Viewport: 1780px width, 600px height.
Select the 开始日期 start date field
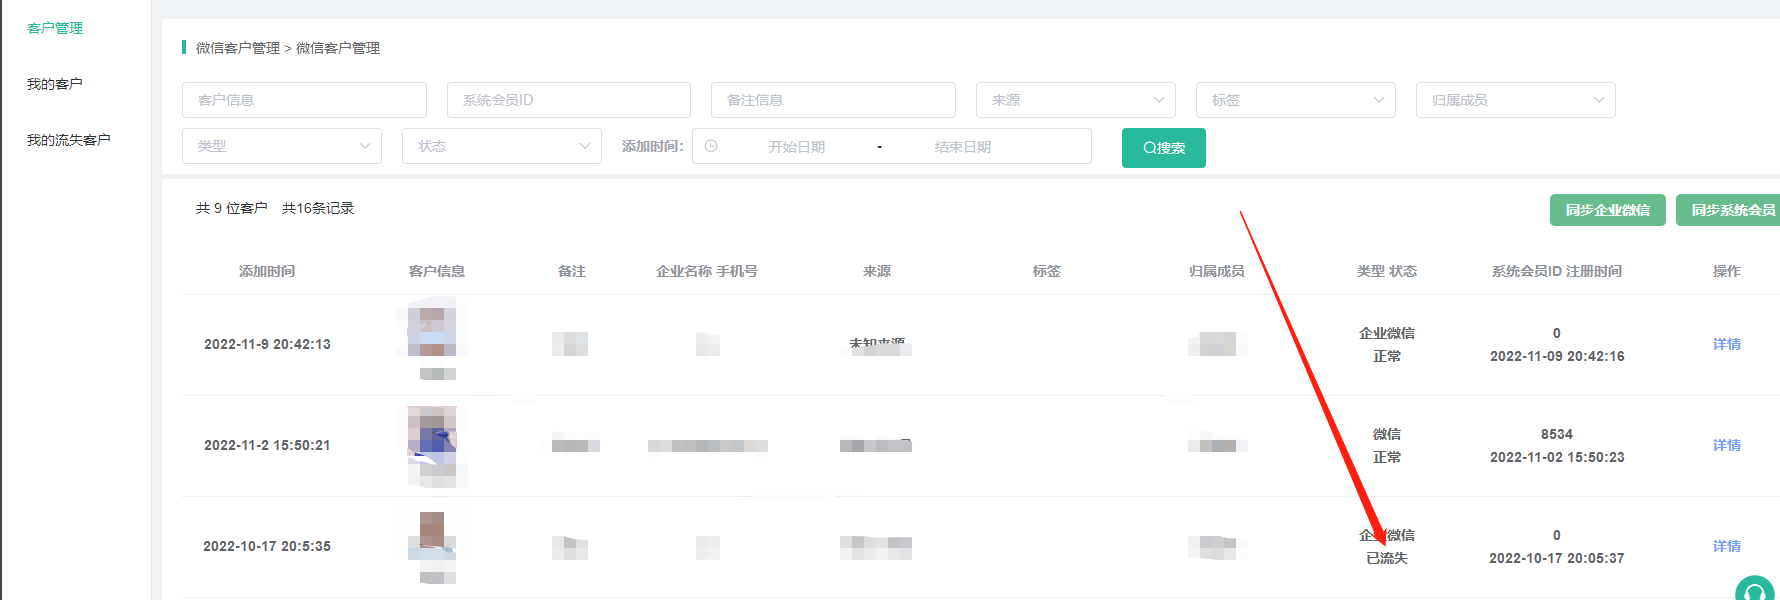[796, 147]
